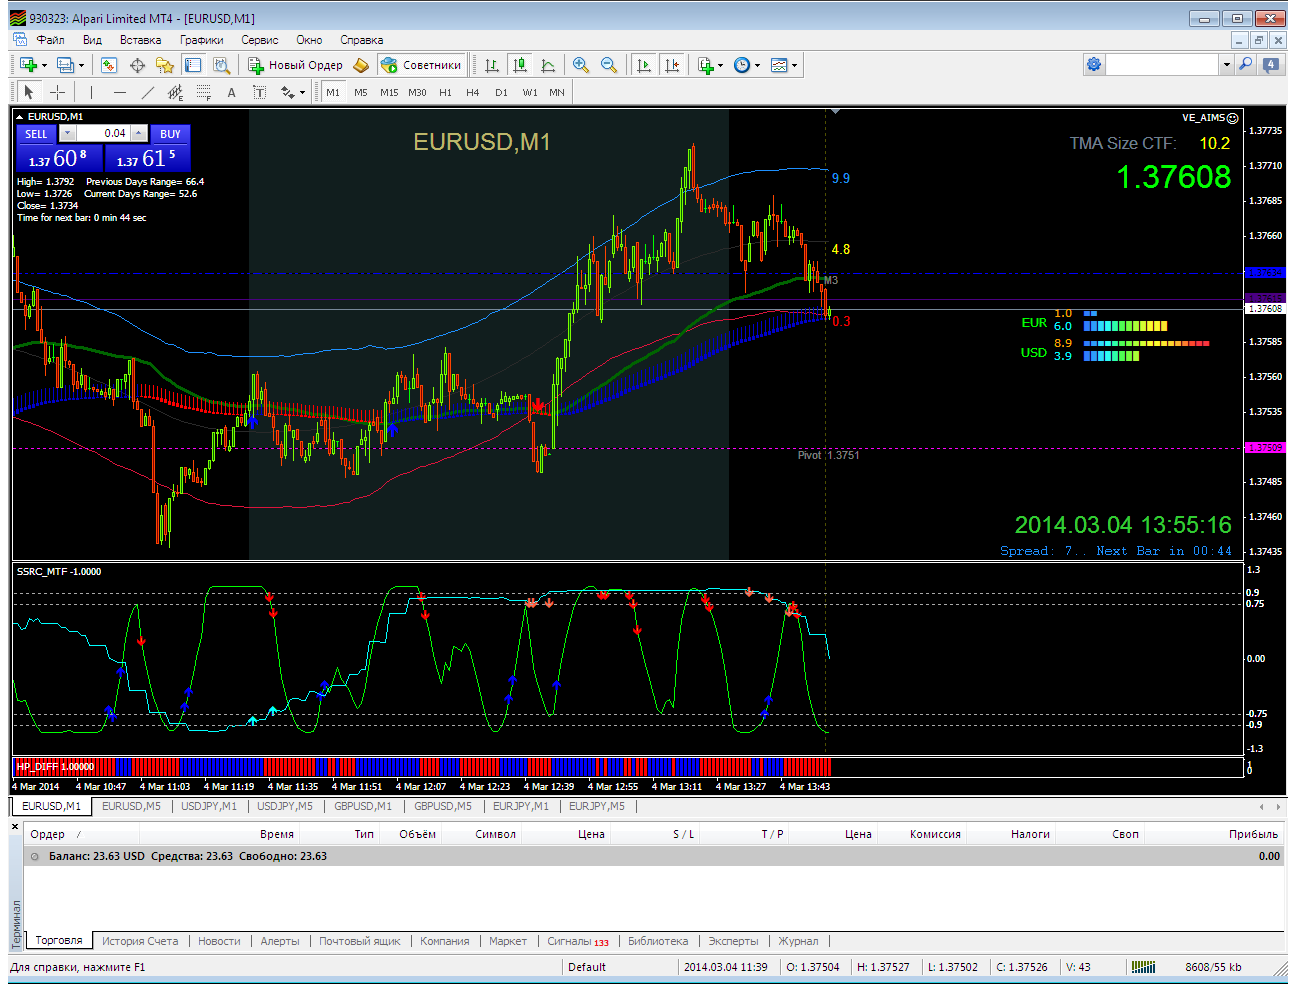Select the Fibonacci Retracement tool
The image size is (1296, 984).
tap(204, 92)
